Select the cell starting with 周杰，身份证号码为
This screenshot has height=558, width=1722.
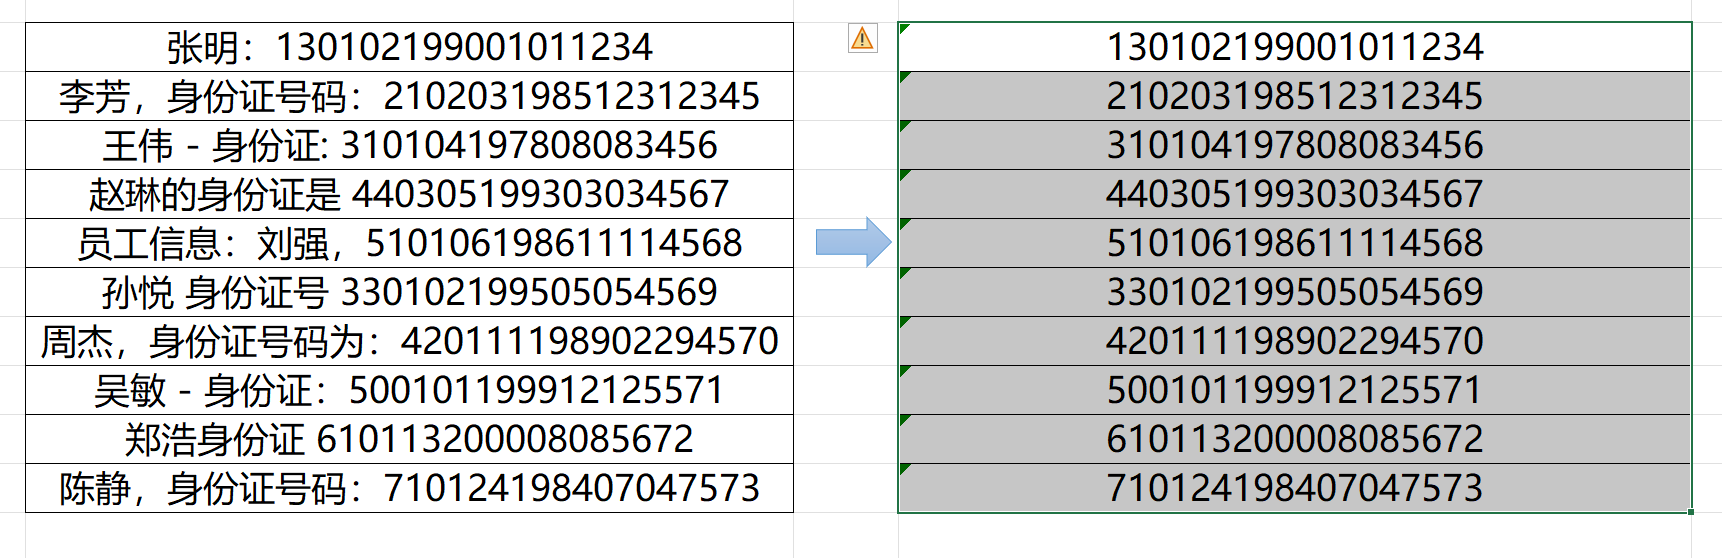coord(409,341)
